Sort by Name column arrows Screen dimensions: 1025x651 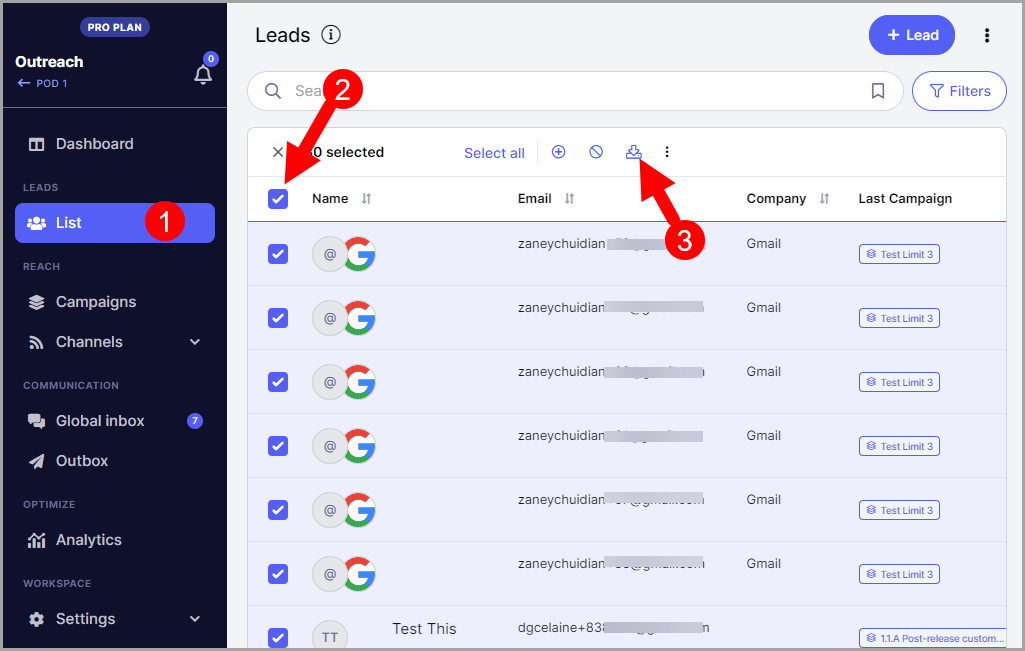click(367, 199)
